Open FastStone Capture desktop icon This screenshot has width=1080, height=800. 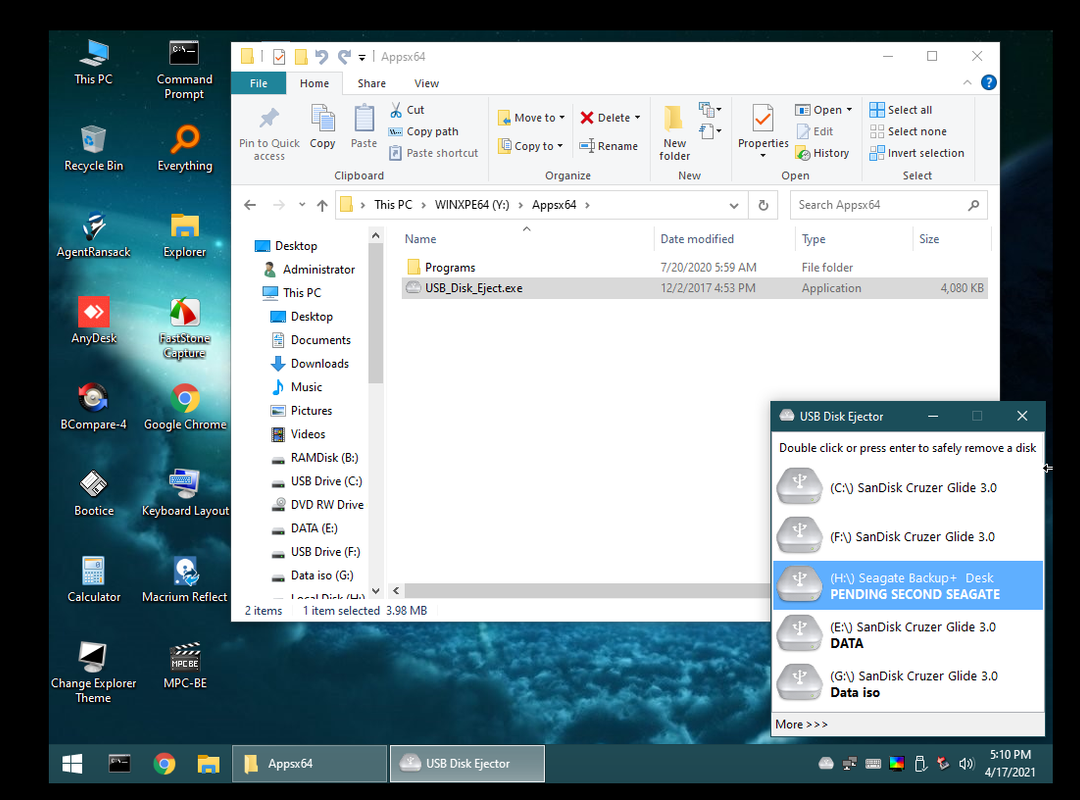pos(185,328)
